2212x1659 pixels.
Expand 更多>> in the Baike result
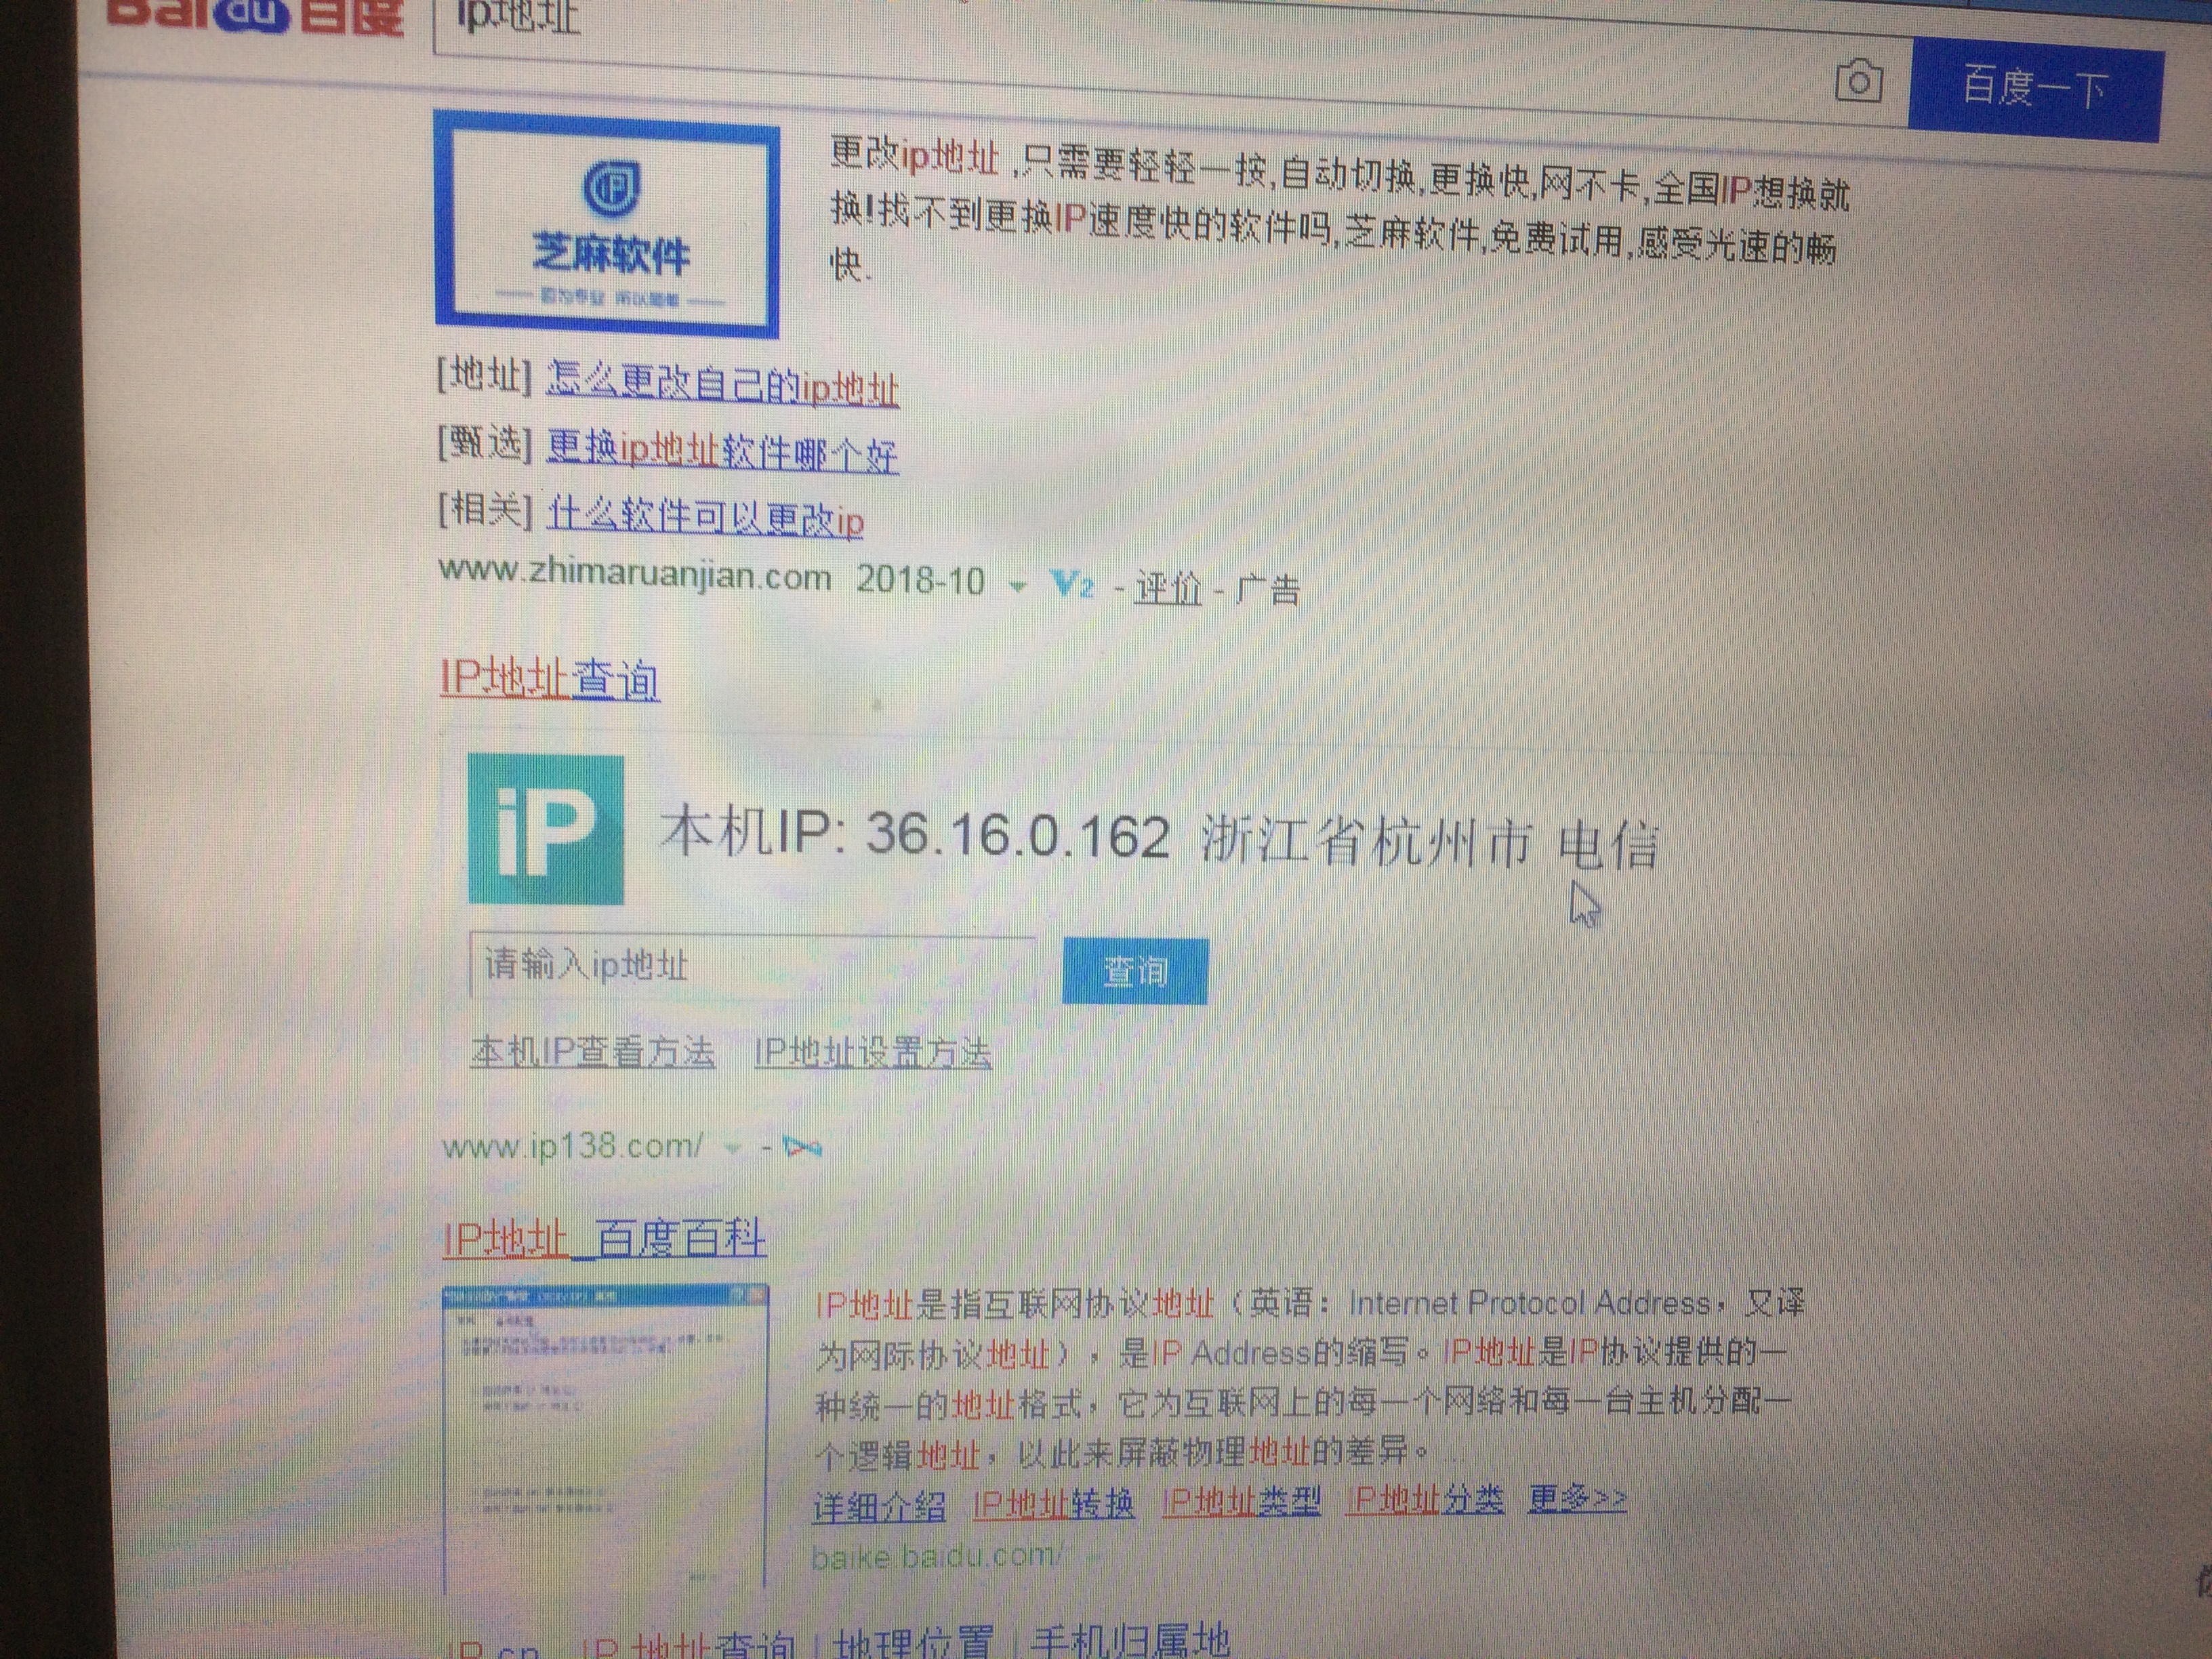1576,1500
